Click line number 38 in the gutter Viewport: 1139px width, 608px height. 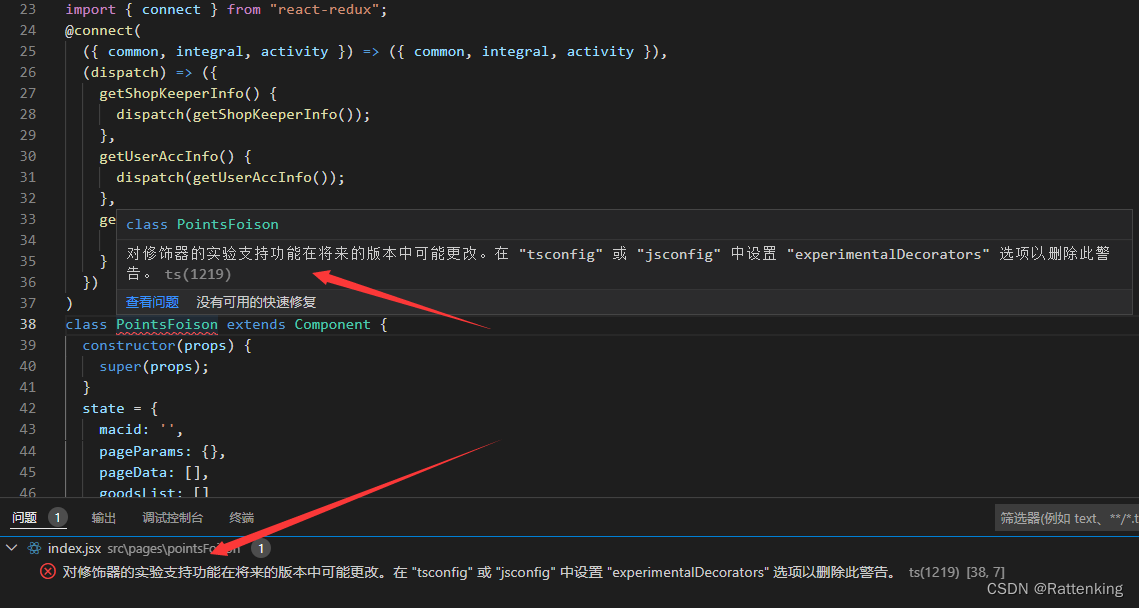[x=28, y=324]
